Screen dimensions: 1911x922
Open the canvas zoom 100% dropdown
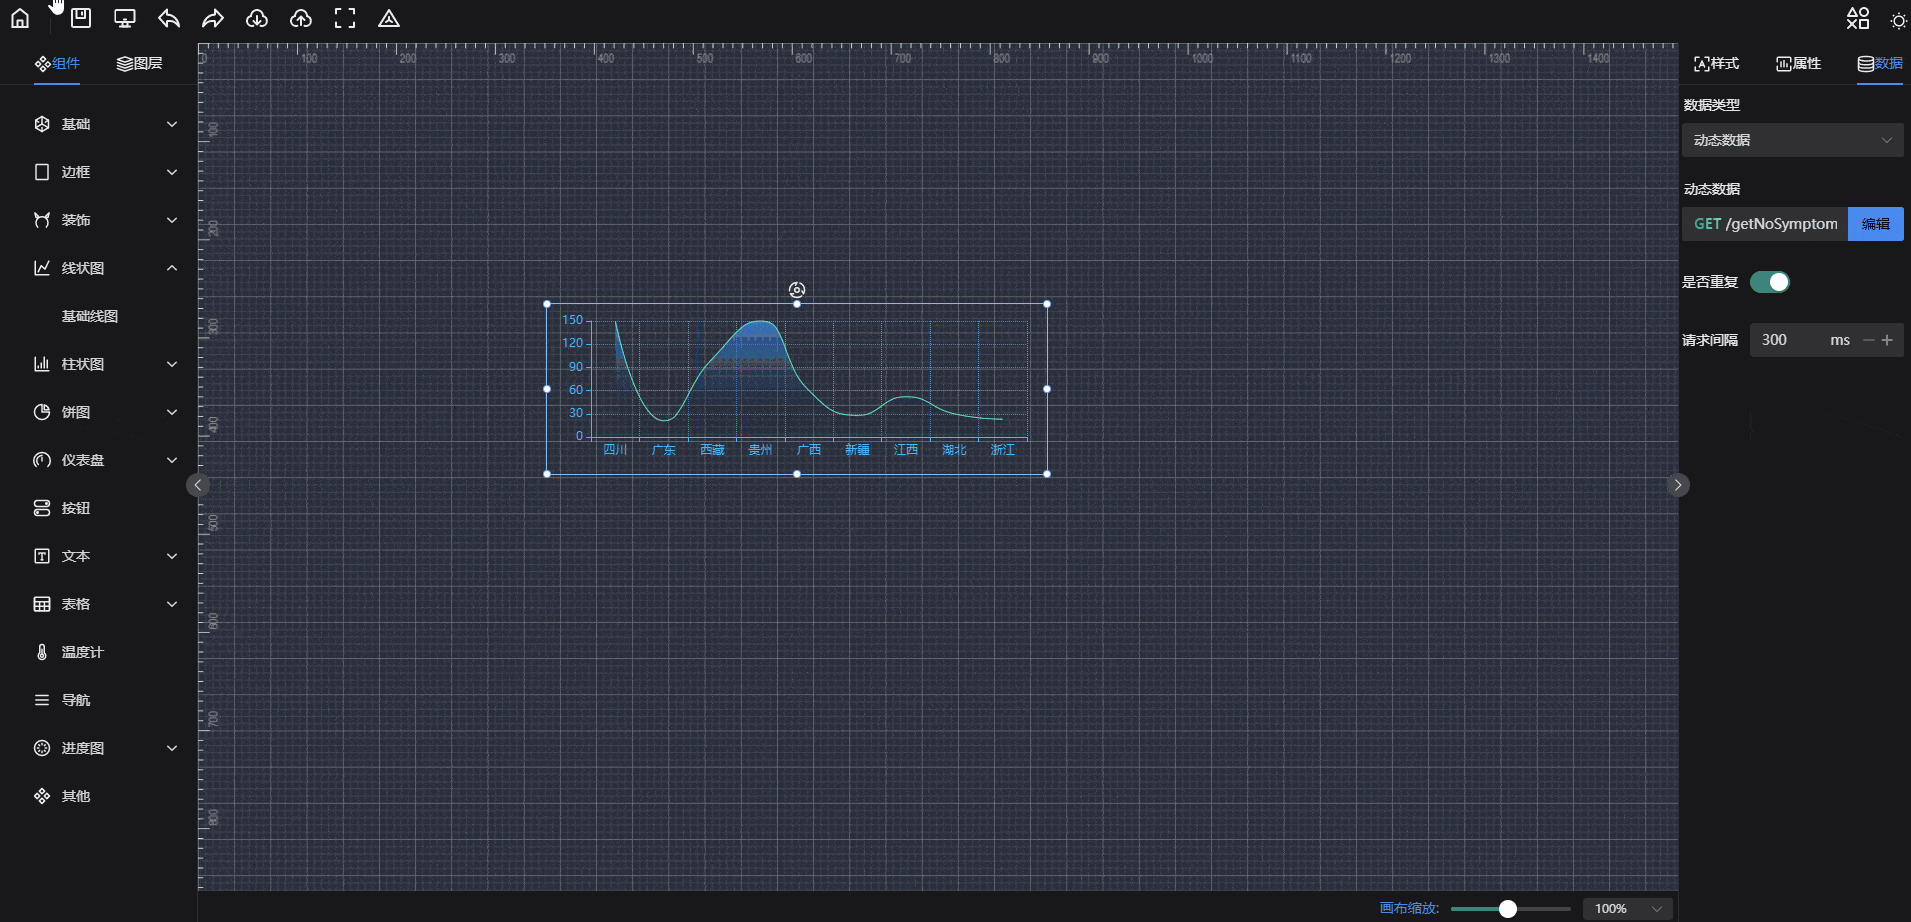(1627, 908)
